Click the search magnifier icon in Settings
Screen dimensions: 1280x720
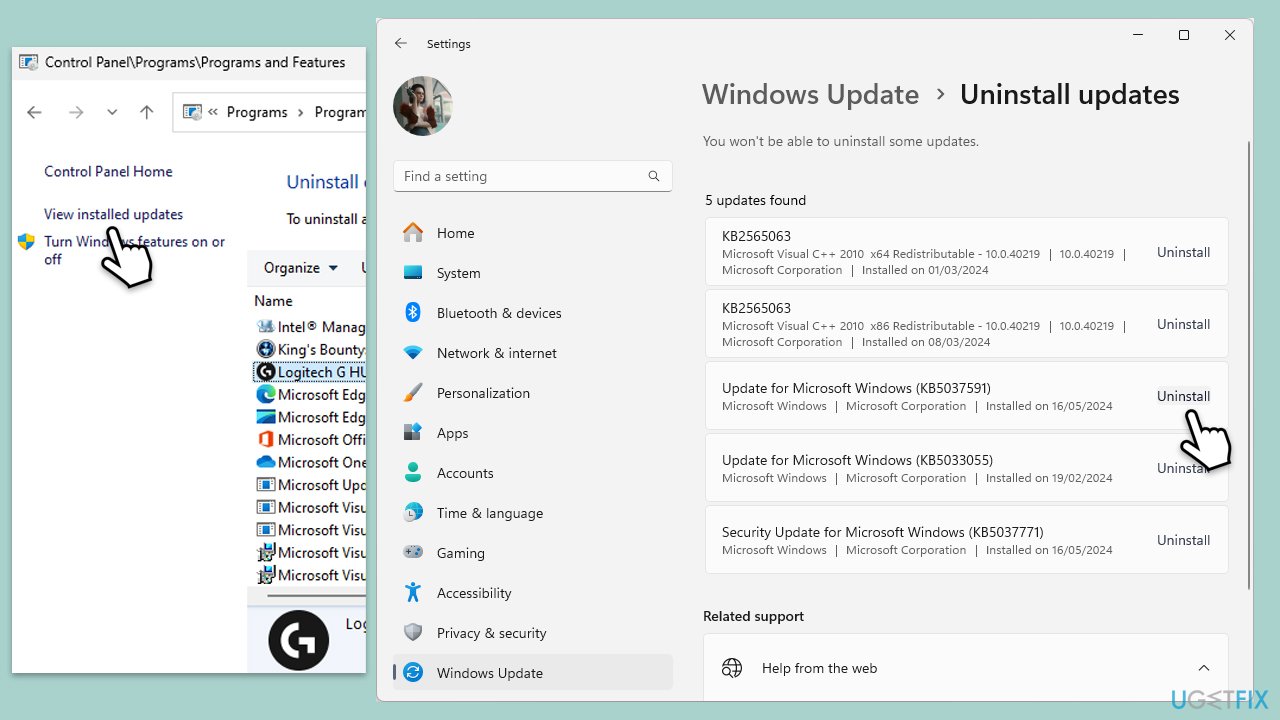(x=654, y=176)
